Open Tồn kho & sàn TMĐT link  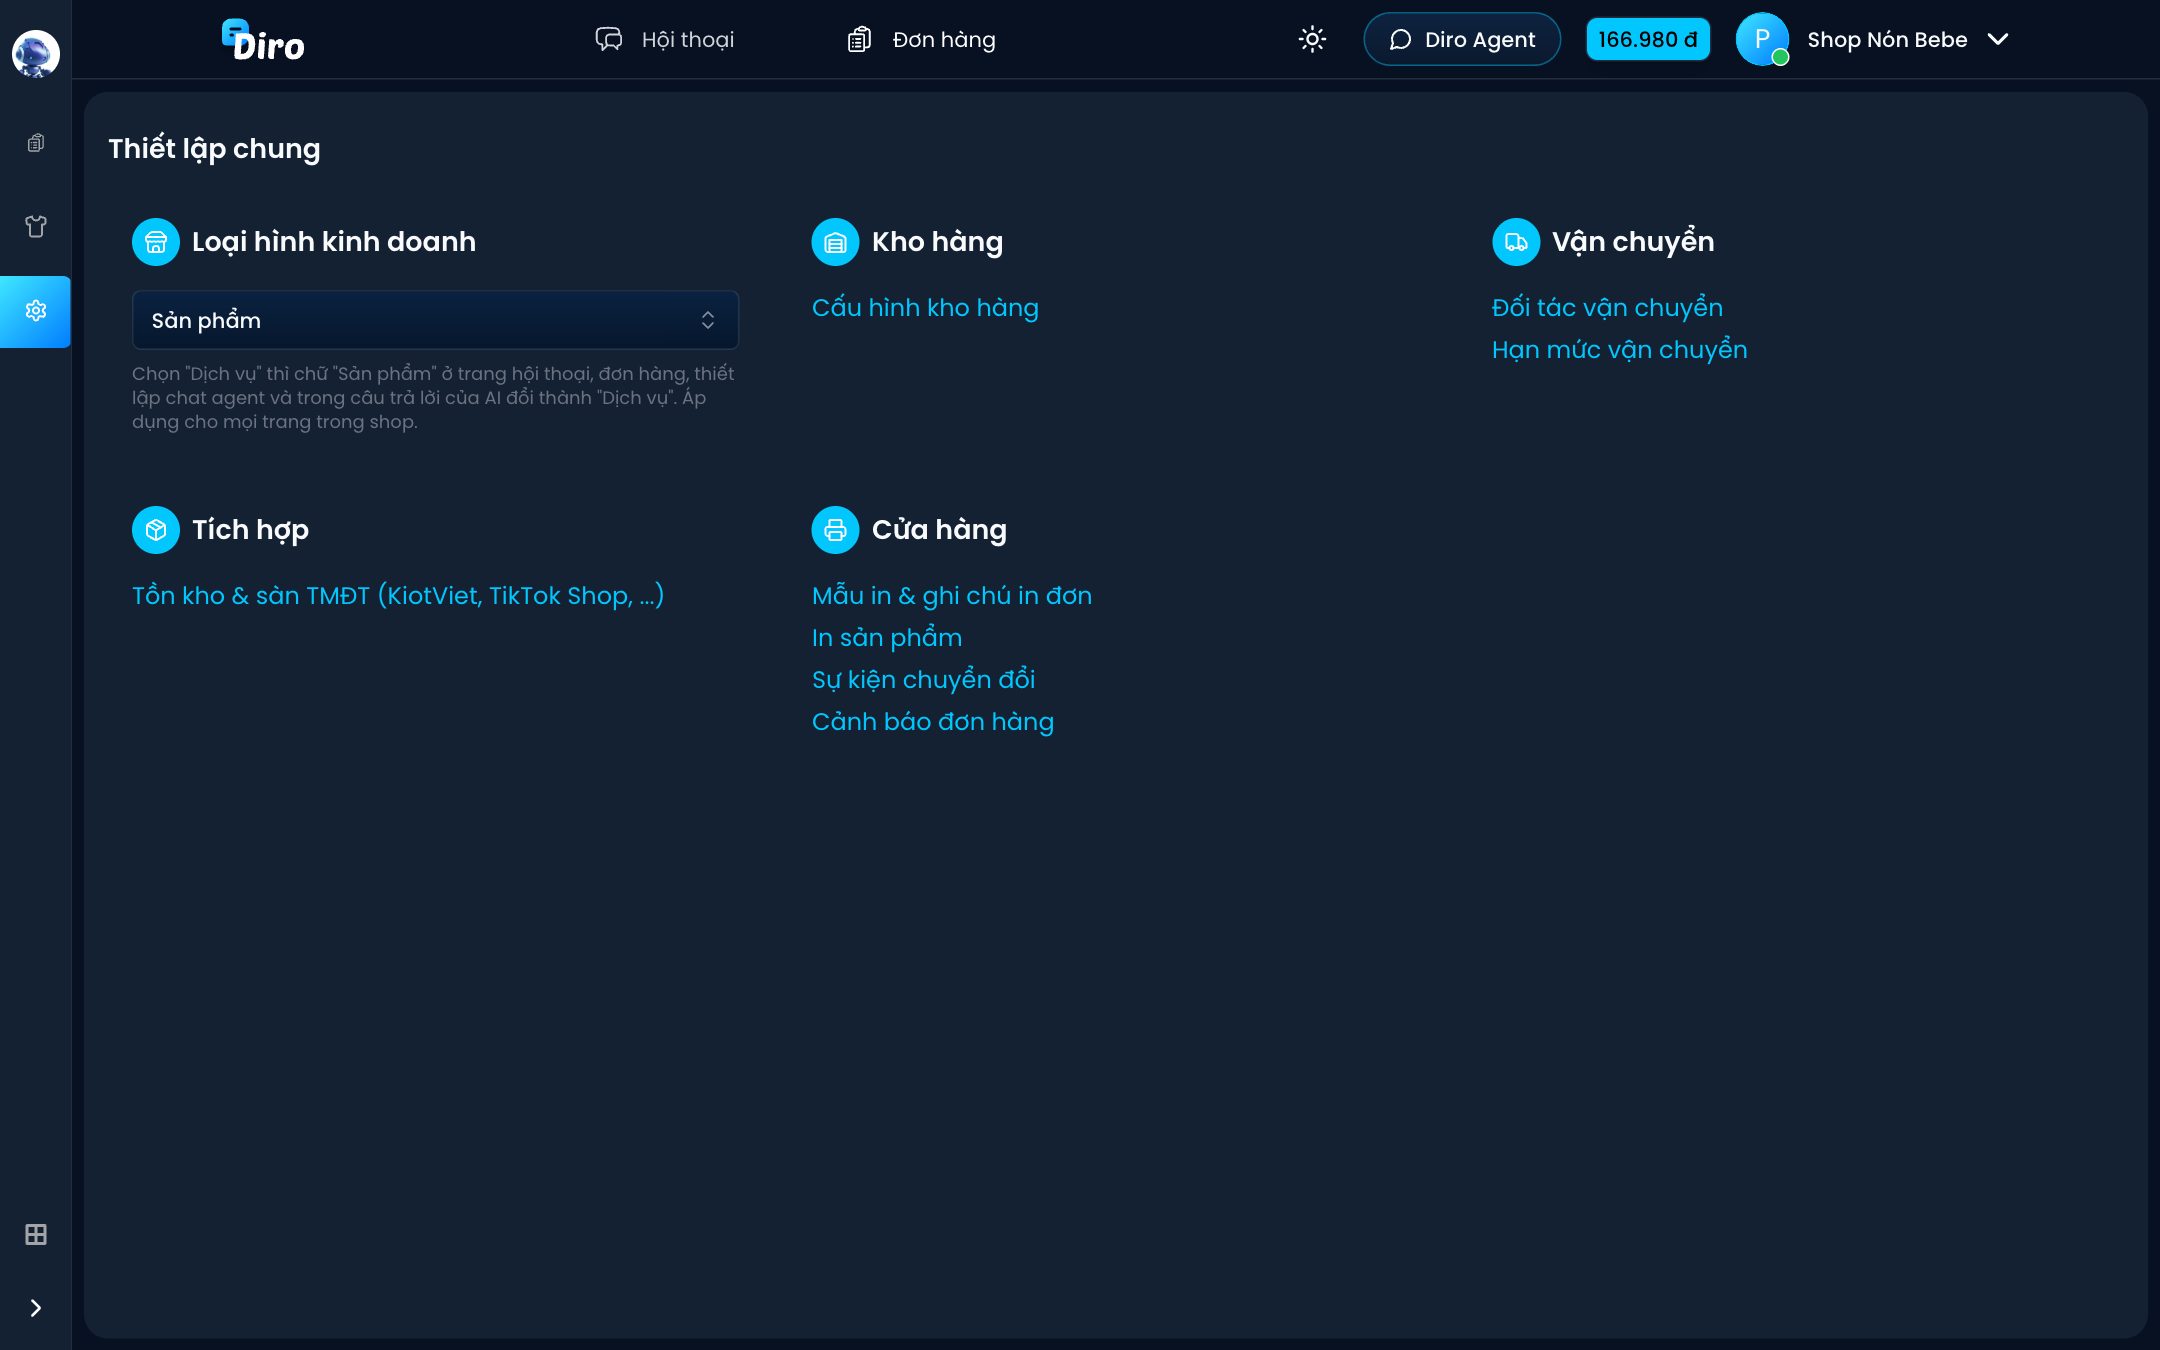(x=398, y=596)
